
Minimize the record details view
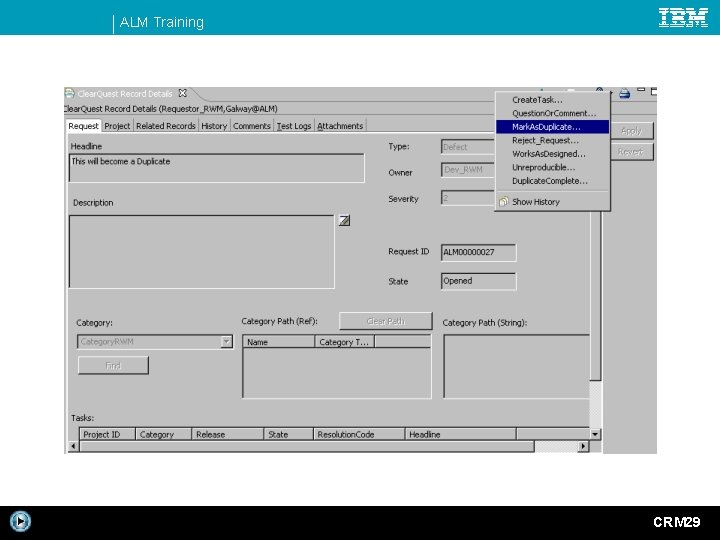click(x=641, y=90)
